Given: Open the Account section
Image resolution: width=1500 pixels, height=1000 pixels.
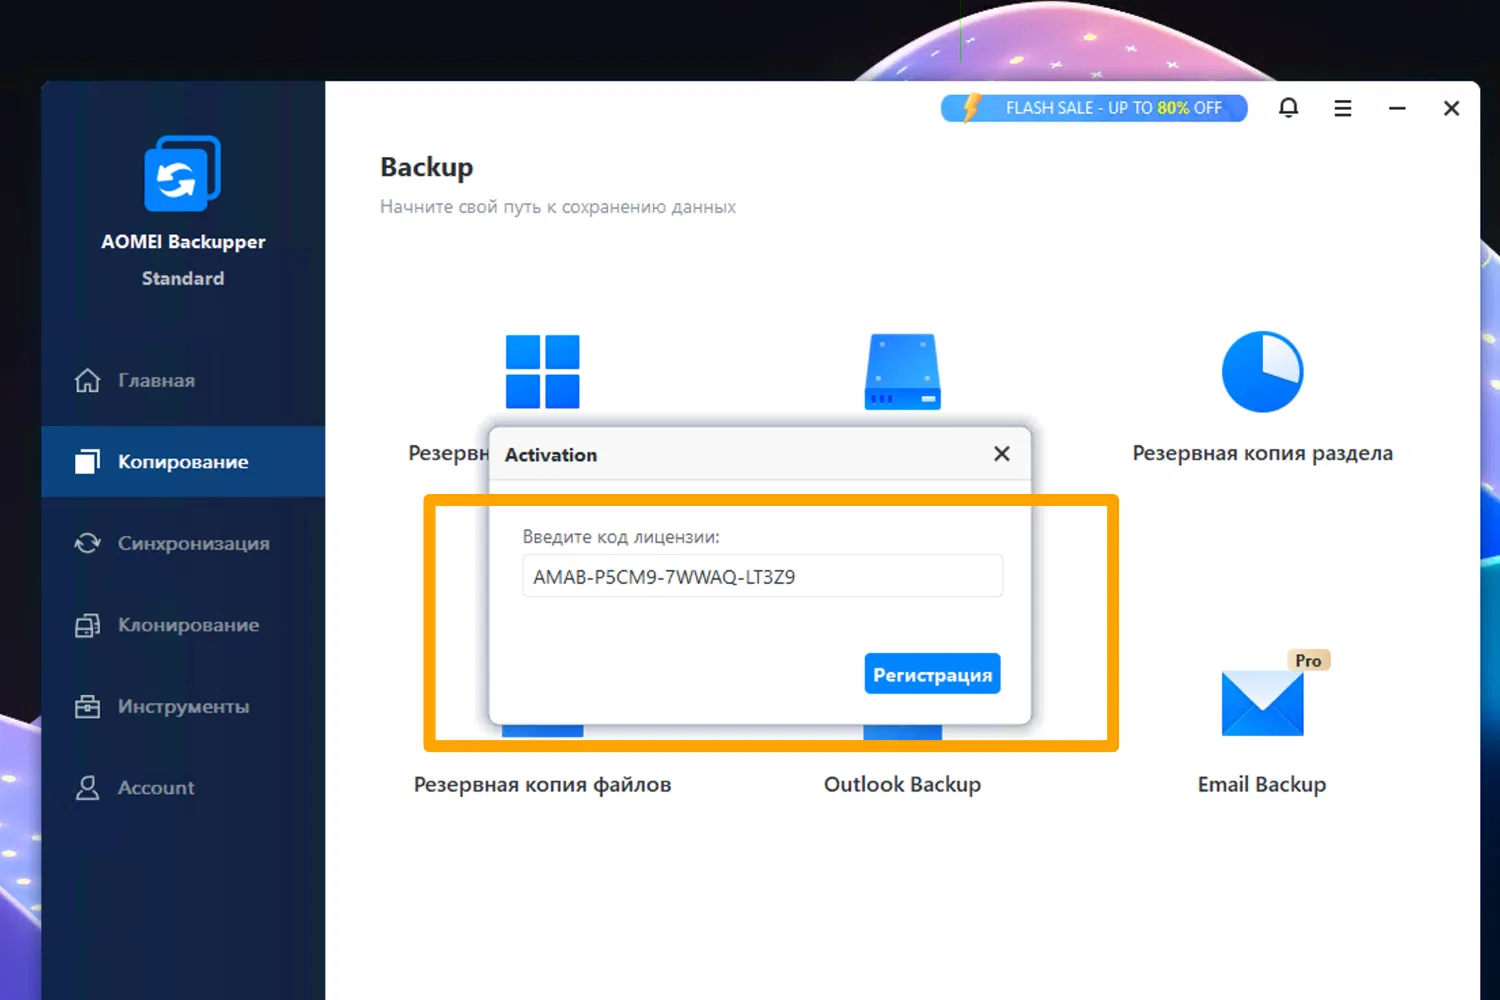Looking at the screenshot, I should pos(183,788).
